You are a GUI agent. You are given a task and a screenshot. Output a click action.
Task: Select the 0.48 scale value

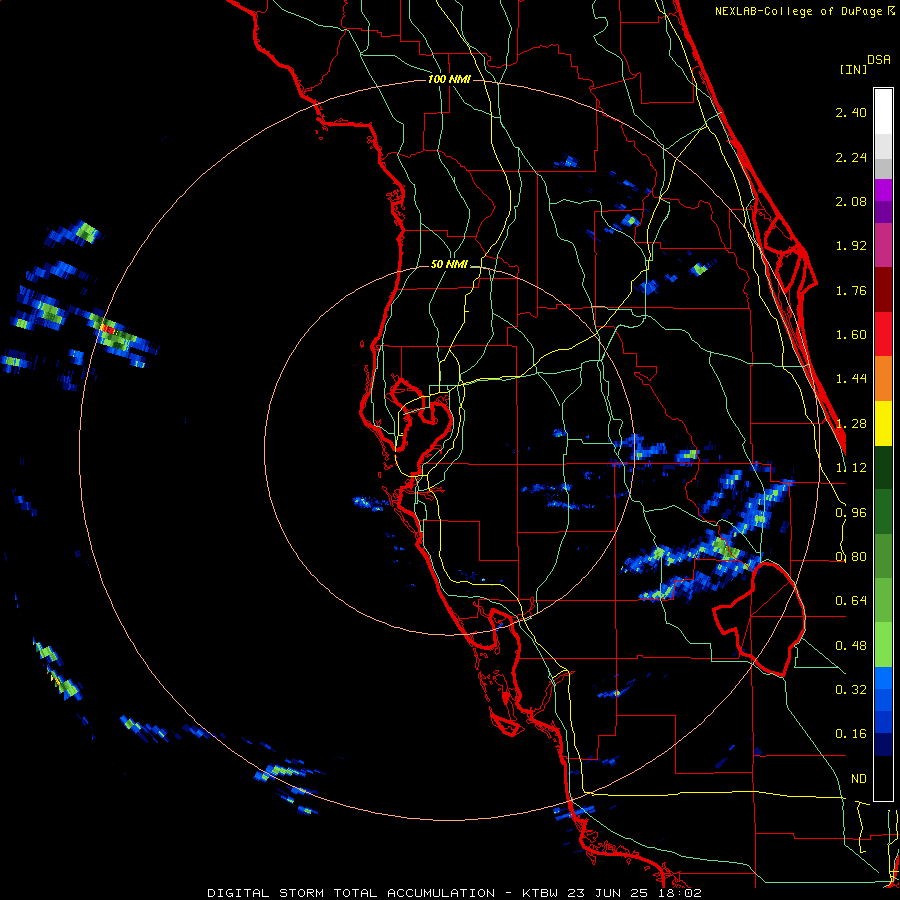(851, 646)
